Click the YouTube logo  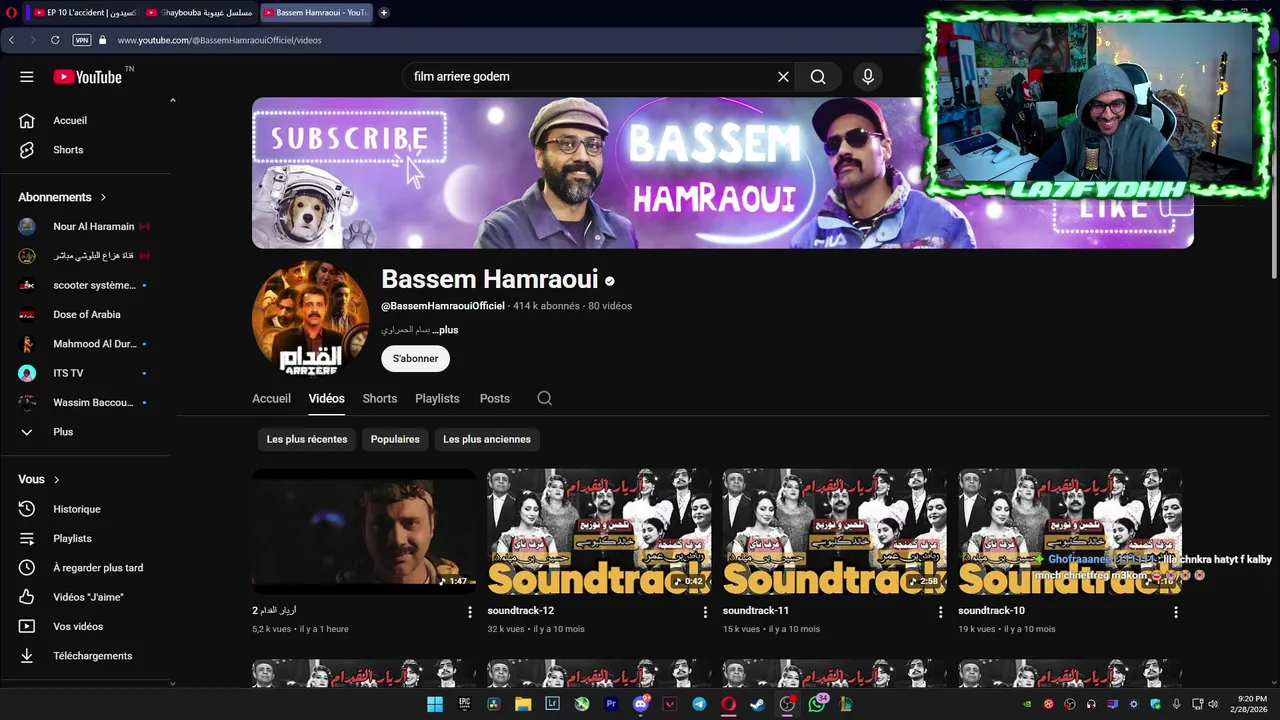(88, 77)
